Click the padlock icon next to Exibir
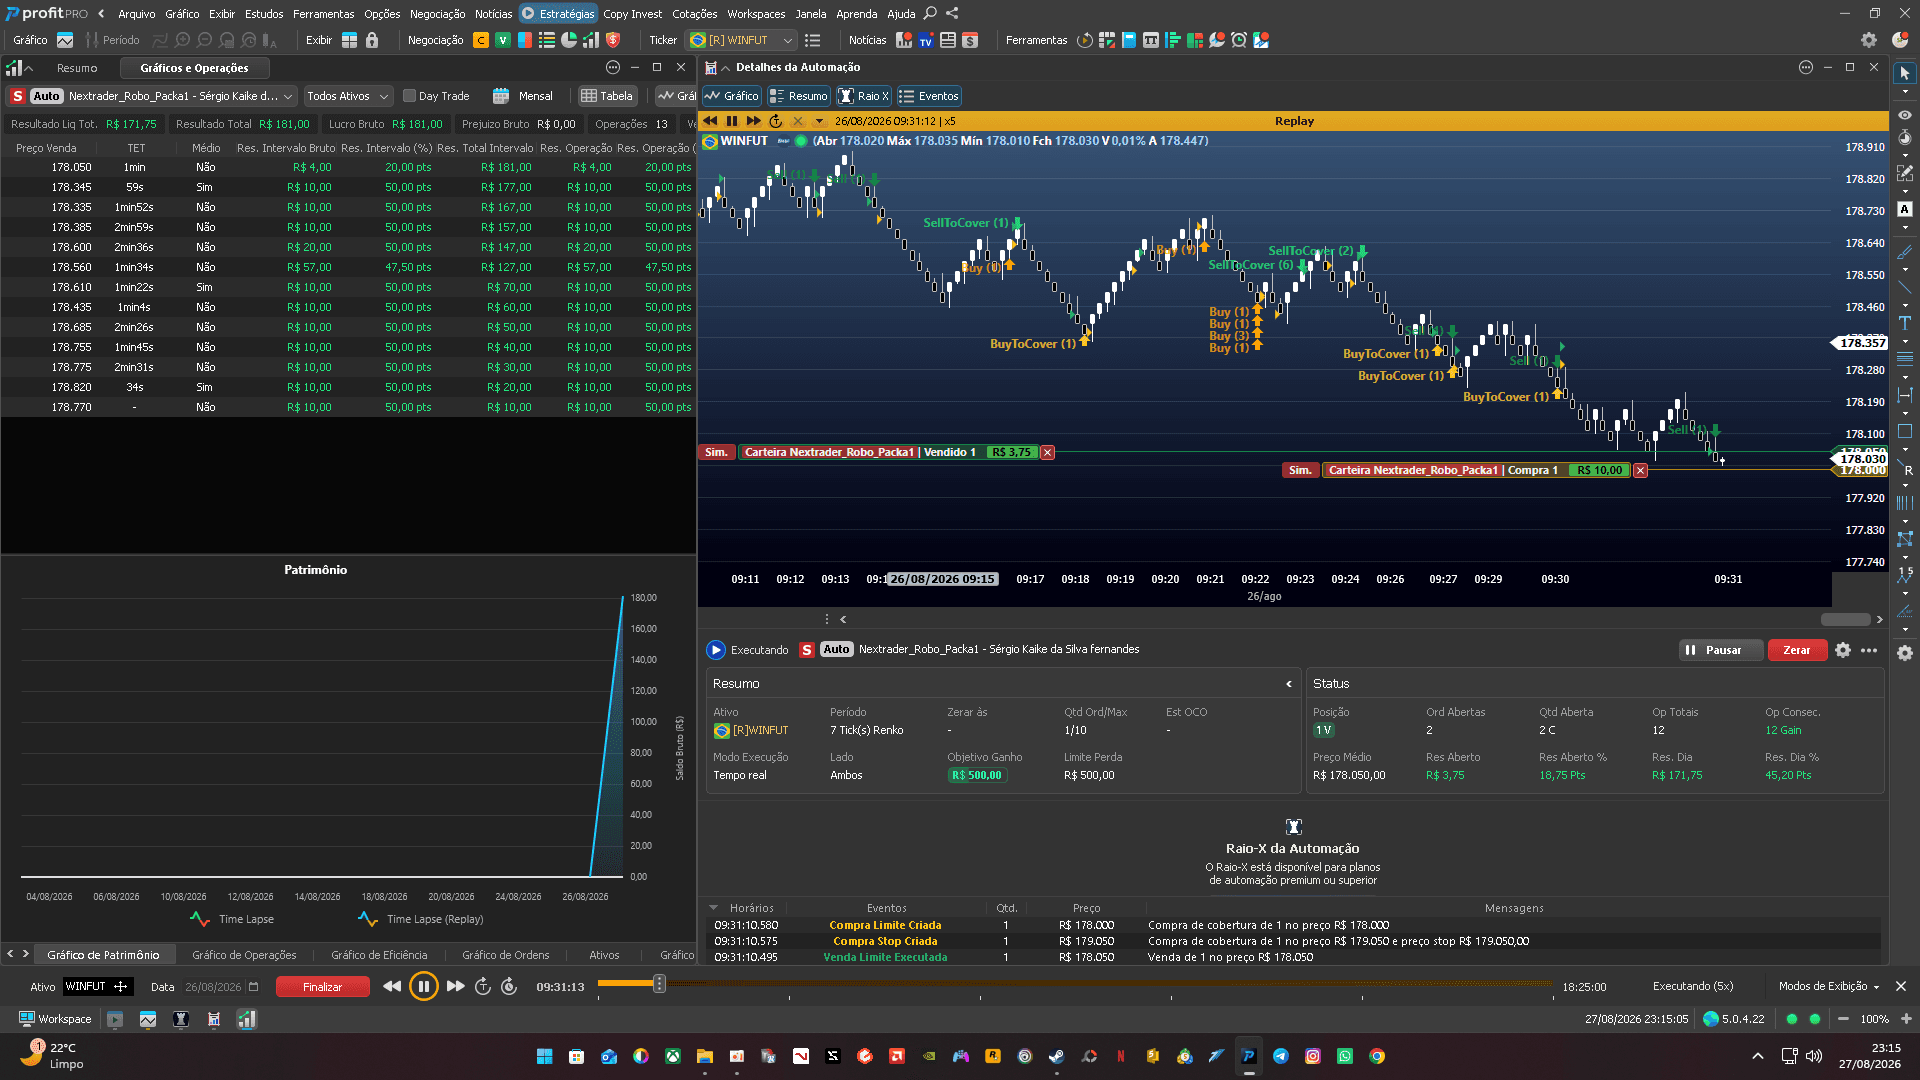1920x1080 pixels. [372, 40]
